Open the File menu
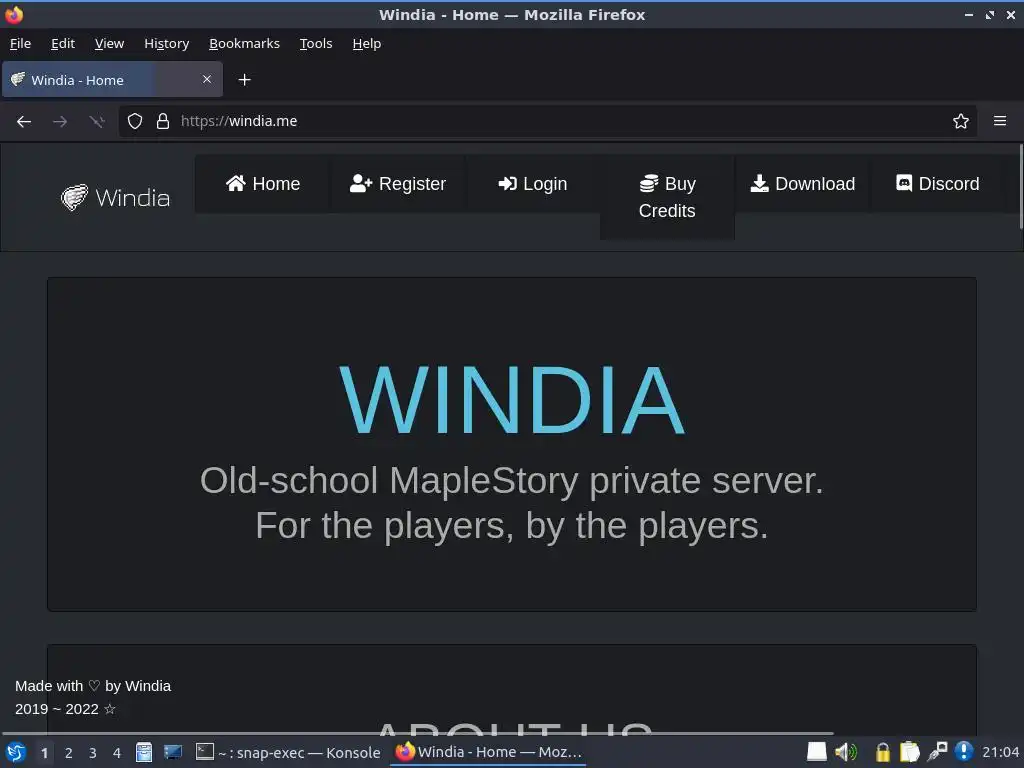The width and height of the screenshot is (1024, 768). (20, 44)
